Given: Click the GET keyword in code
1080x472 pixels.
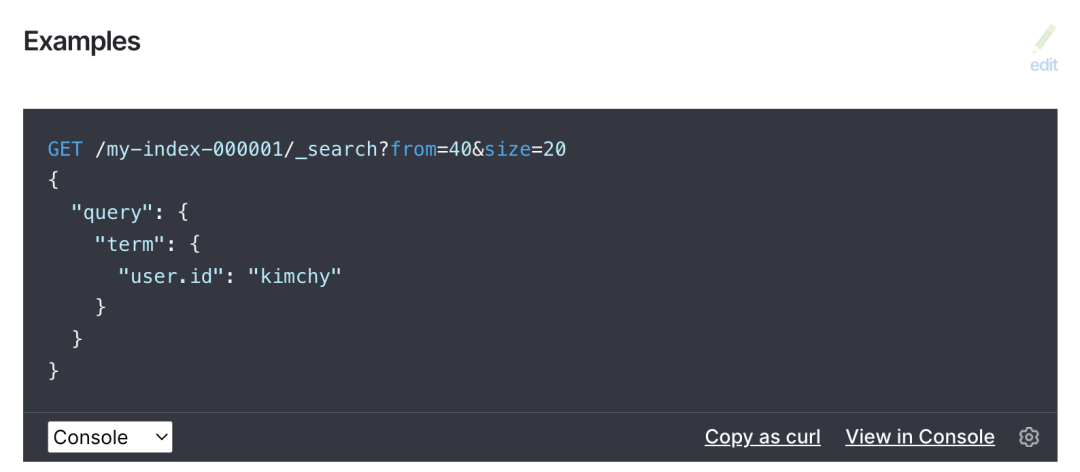Looking at the screenshot, I should click(x=65, y=149).
